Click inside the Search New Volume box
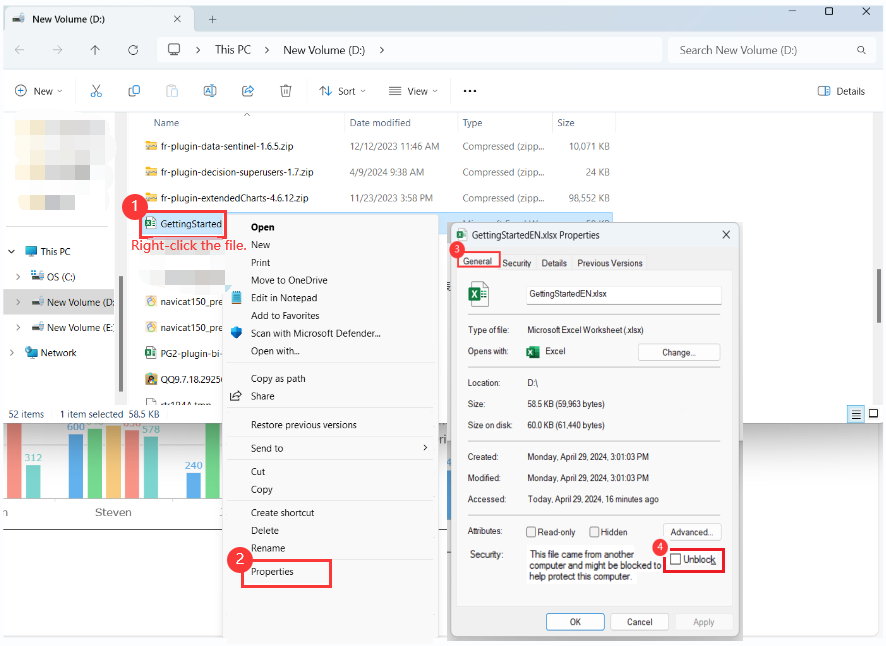886x646 pixels. (770, 49)
